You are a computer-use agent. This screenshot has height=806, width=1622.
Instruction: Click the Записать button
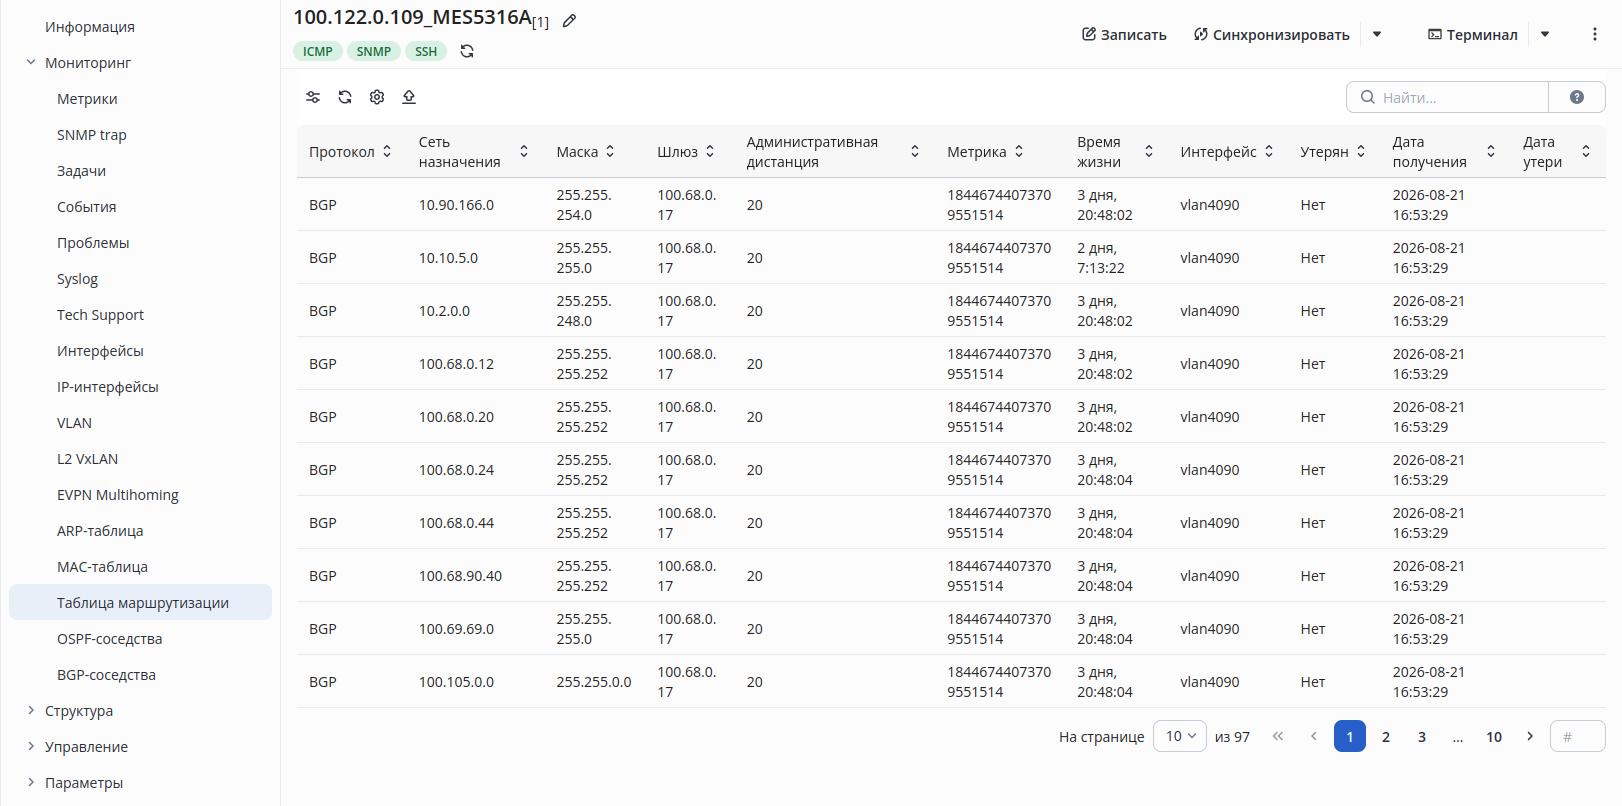(x=1124, y=34)
